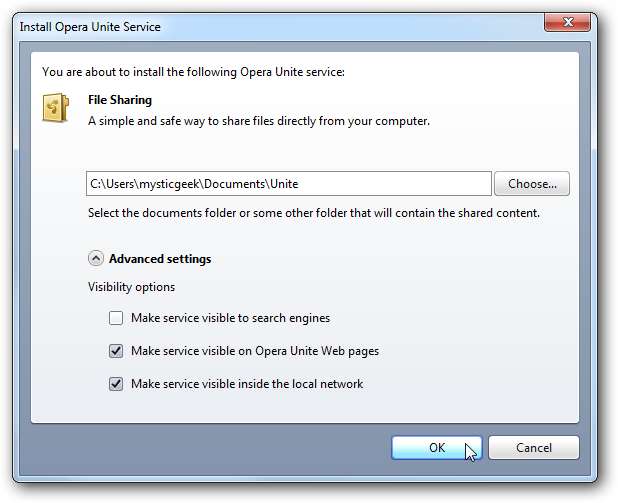Click the "visible inside the local network" label

pos(247,383)
